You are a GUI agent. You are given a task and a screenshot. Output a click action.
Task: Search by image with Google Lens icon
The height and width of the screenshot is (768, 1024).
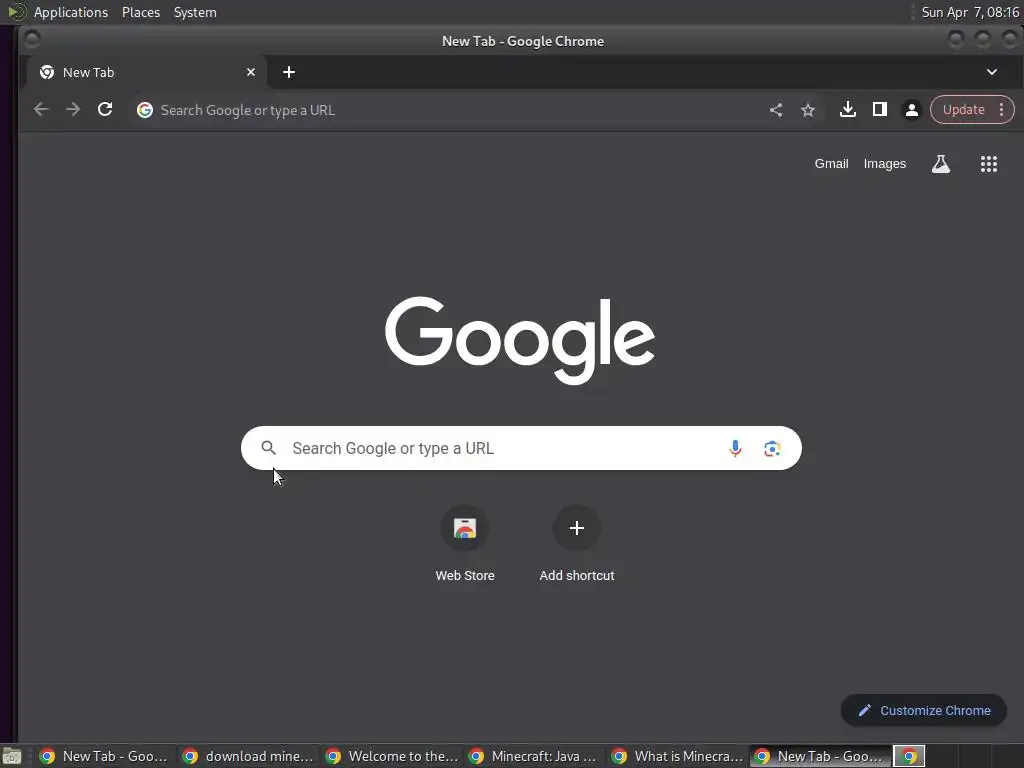[772, 448]
